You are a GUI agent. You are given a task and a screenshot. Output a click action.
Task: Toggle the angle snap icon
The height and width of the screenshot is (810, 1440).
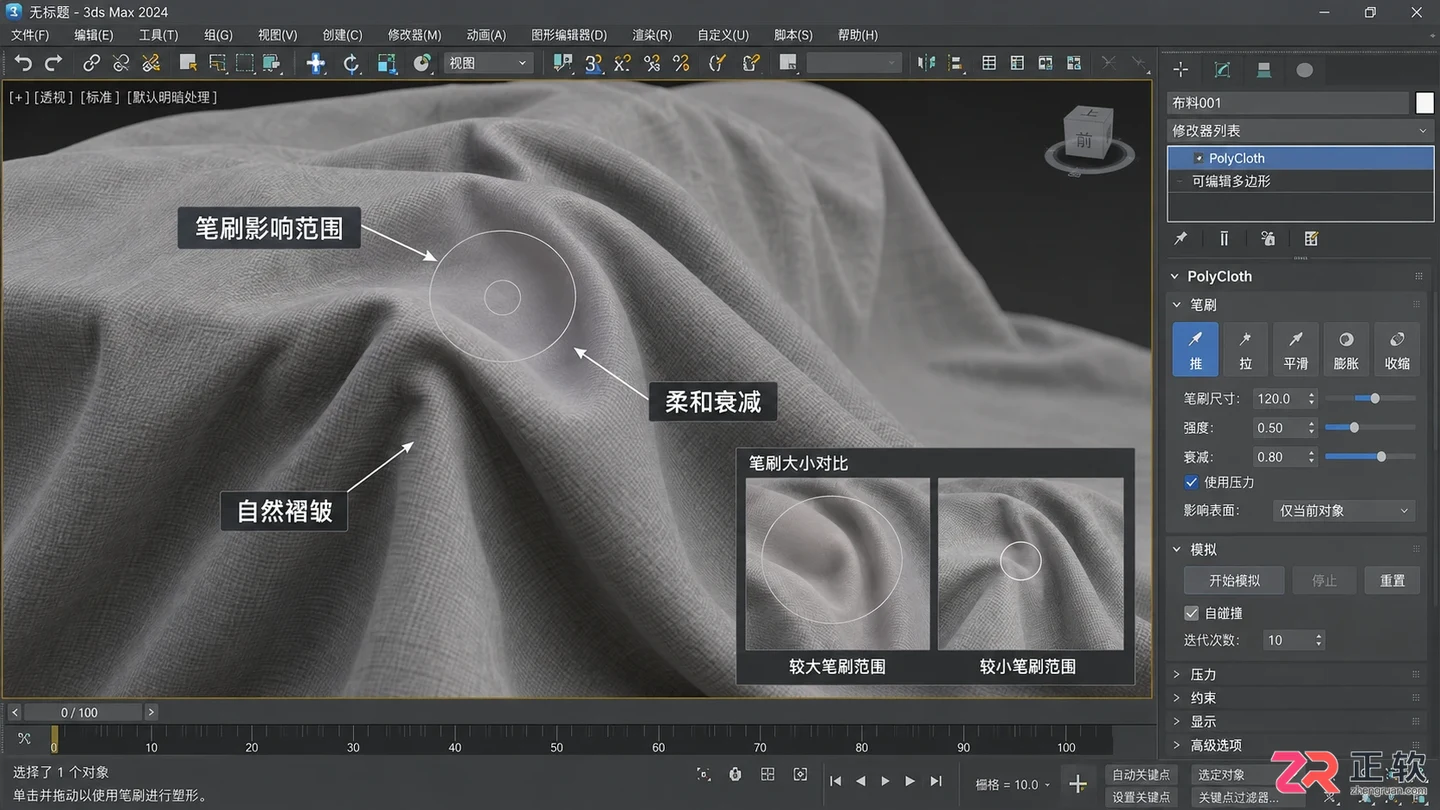[x=622, y=63]
